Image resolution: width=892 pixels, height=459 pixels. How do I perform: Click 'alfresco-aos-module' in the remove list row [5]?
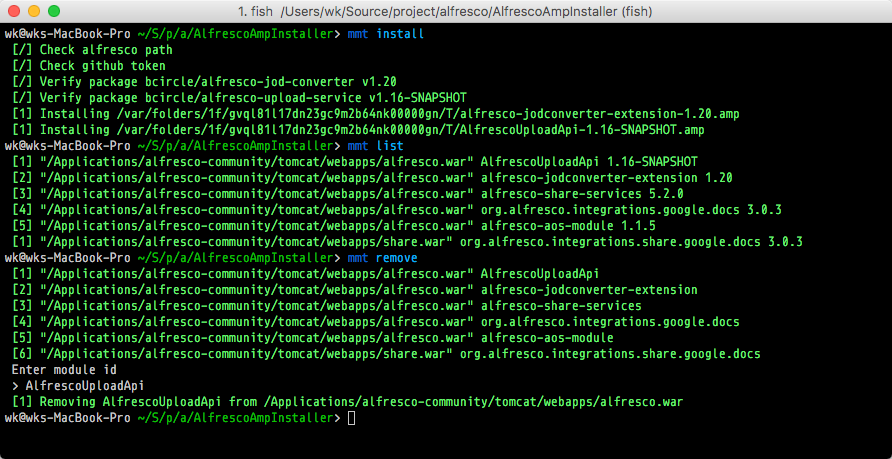[x=547, y=338]
